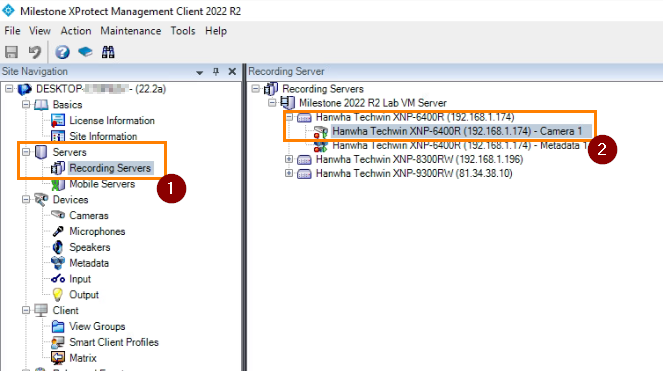Pin the Site Navigation panel

[216, 71]
